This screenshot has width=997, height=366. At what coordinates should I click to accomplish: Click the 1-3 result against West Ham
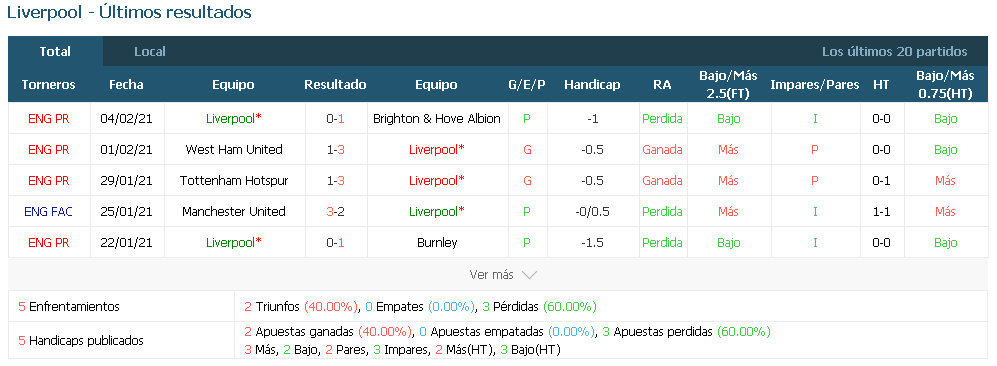coord(336,150)
